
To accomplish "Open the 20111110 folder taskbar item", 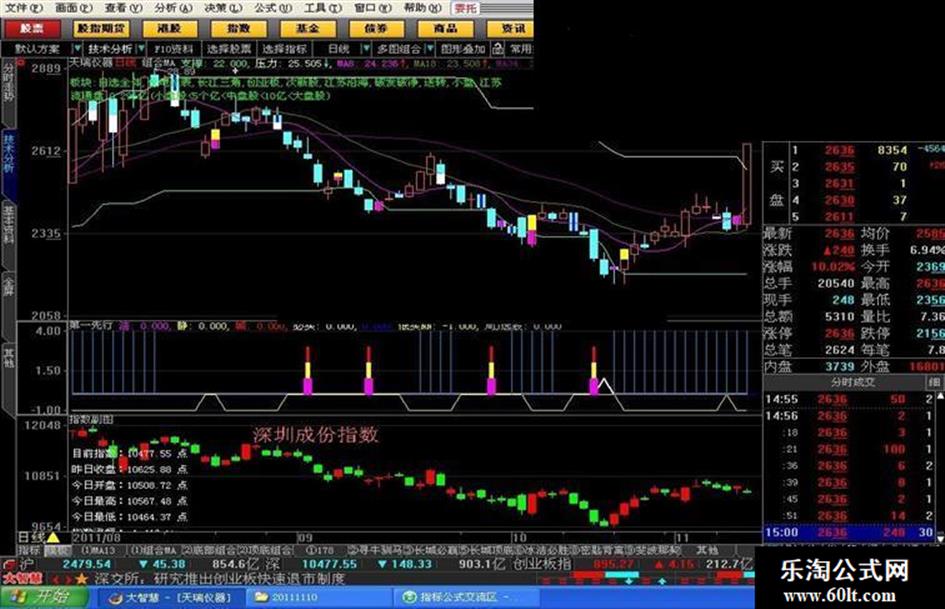I will [320, 597].
